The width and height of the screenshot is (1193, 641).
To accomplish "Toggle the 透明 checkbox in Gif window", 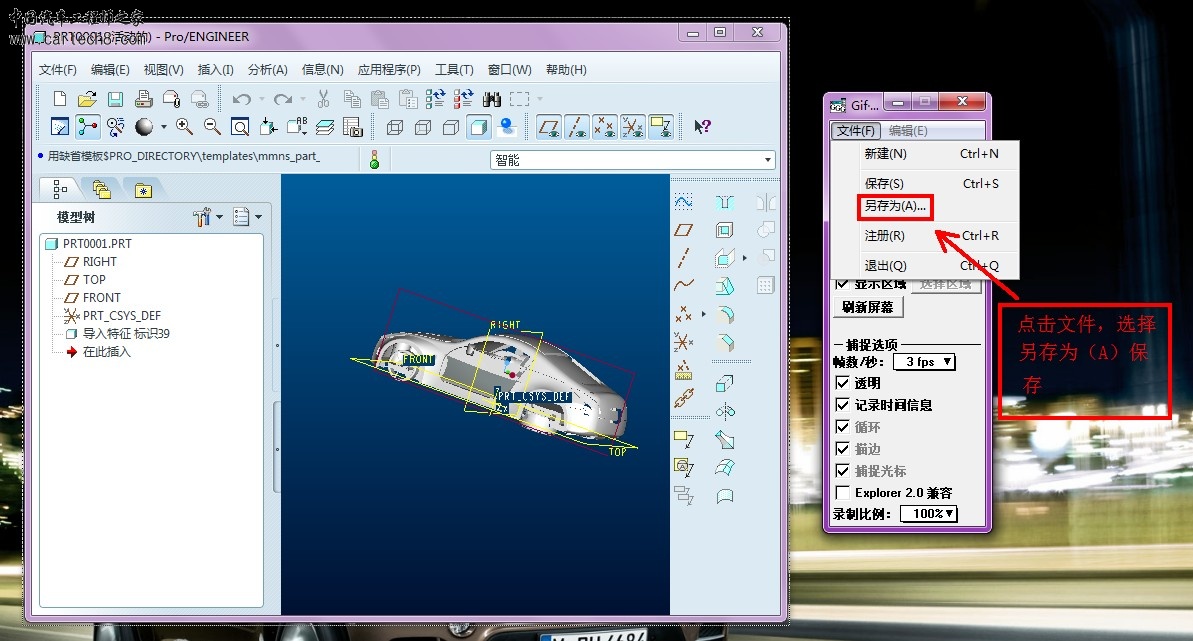I will point(842,383).
